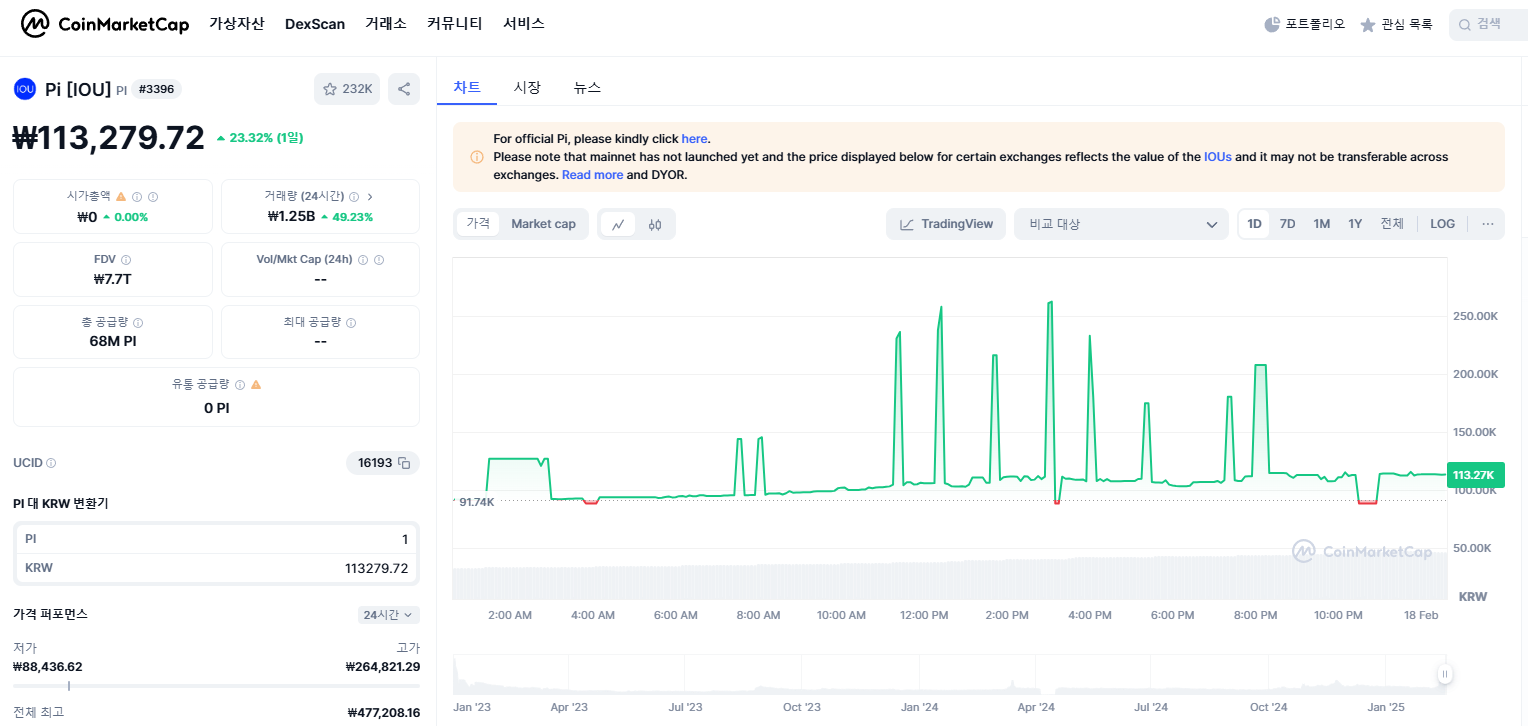Image resolution: width=1528 pixels, height=726 pixels.
Task: Click the magnifier icon in search box
Action: [x=1465, y=24]
